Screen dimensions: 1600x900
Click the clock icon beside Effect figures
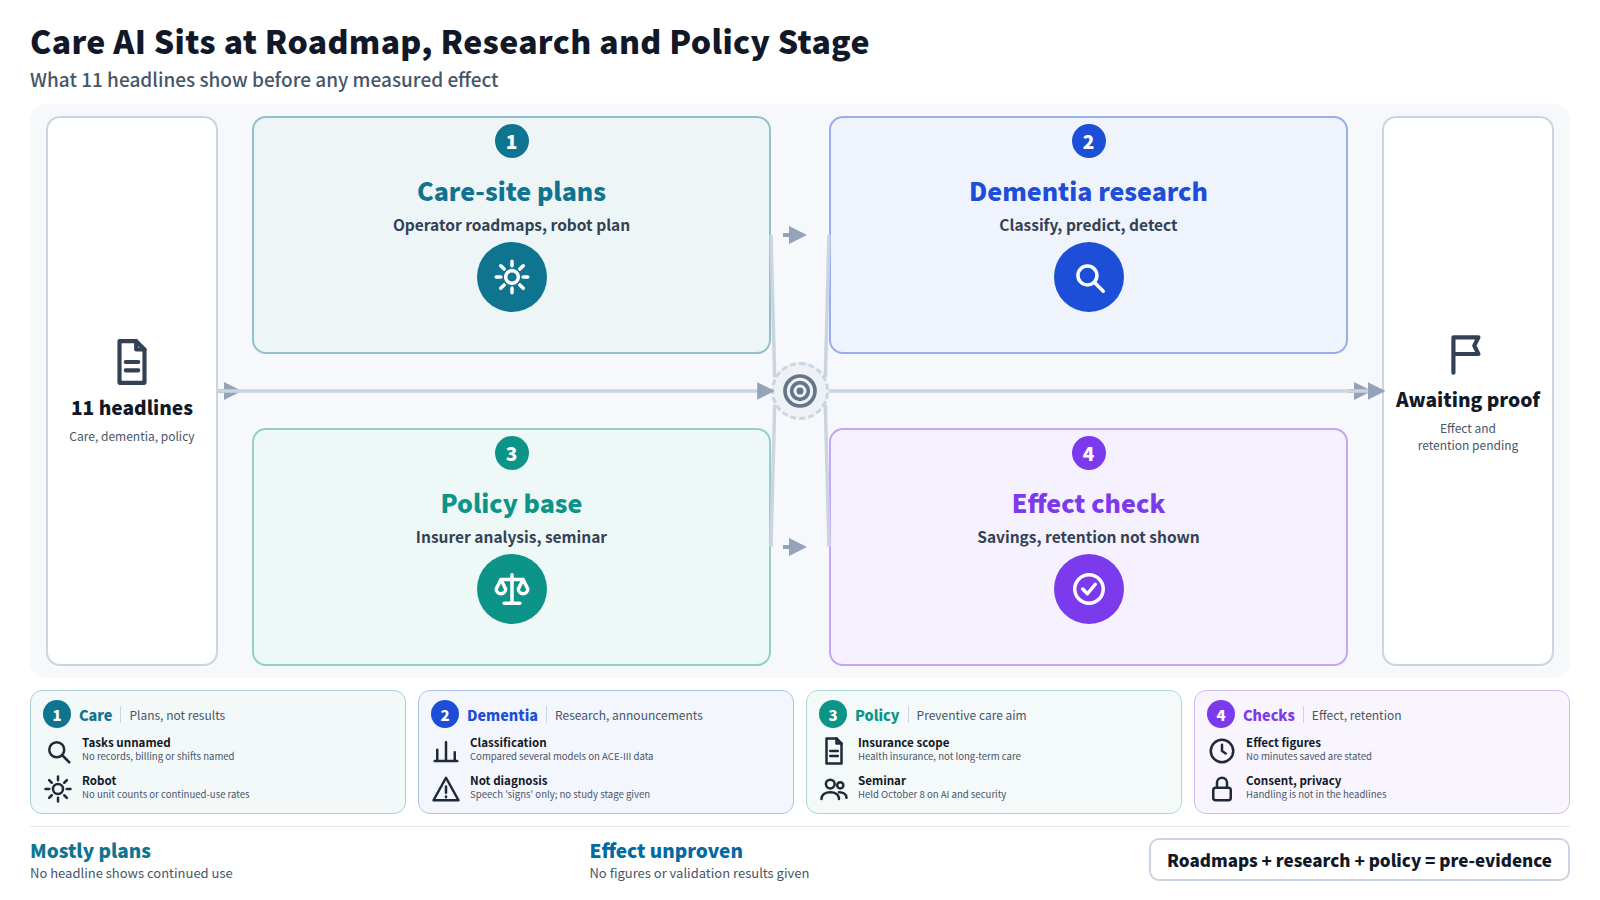[x=1222, y=751]
